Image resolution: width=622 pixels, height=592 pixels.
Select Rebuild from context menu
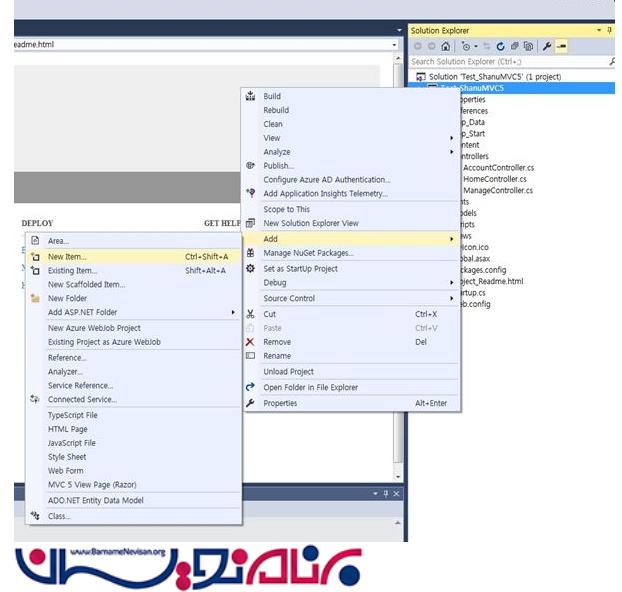[276, 110]
